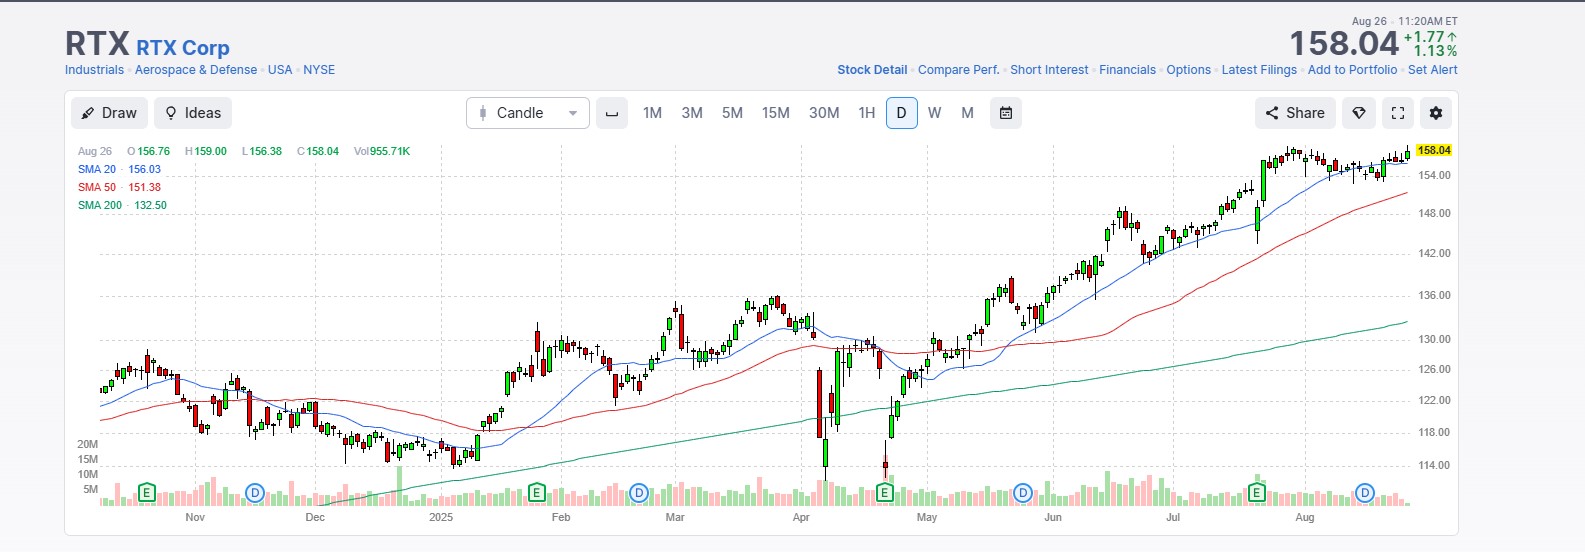Viewport: 1585px width, 552px height.
Task: Click the large 158.04 last price
Action: point(1343,44)
